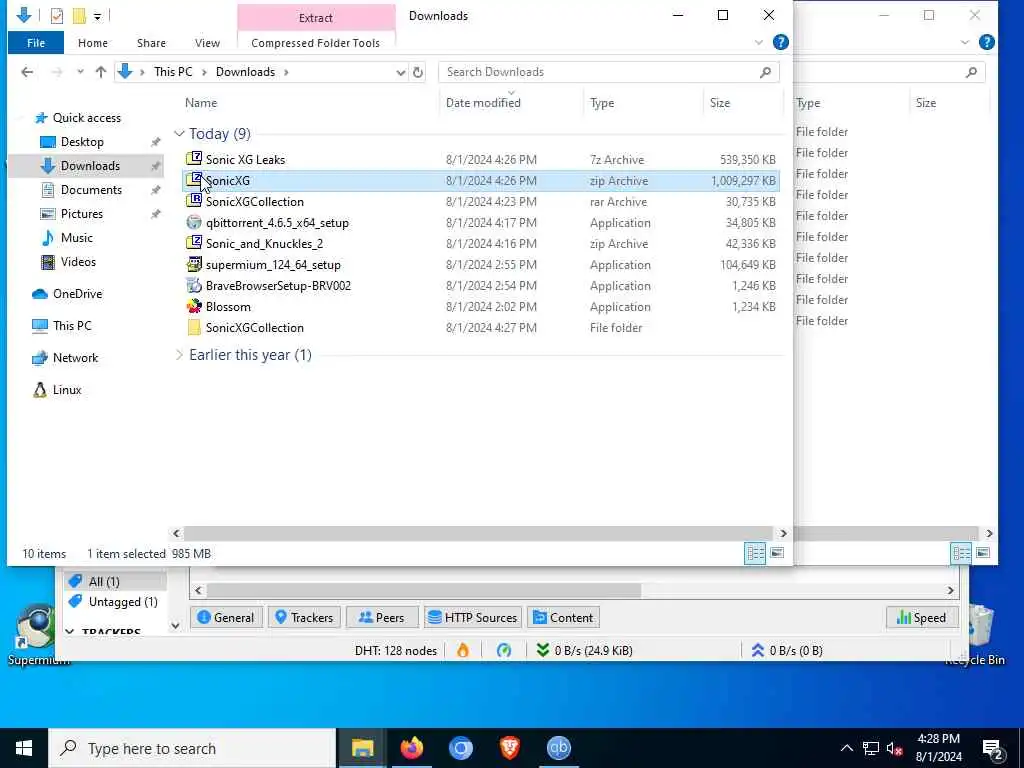1024x768 pixels.
Task: Click the New folder quick access icon
Action: 79,16
